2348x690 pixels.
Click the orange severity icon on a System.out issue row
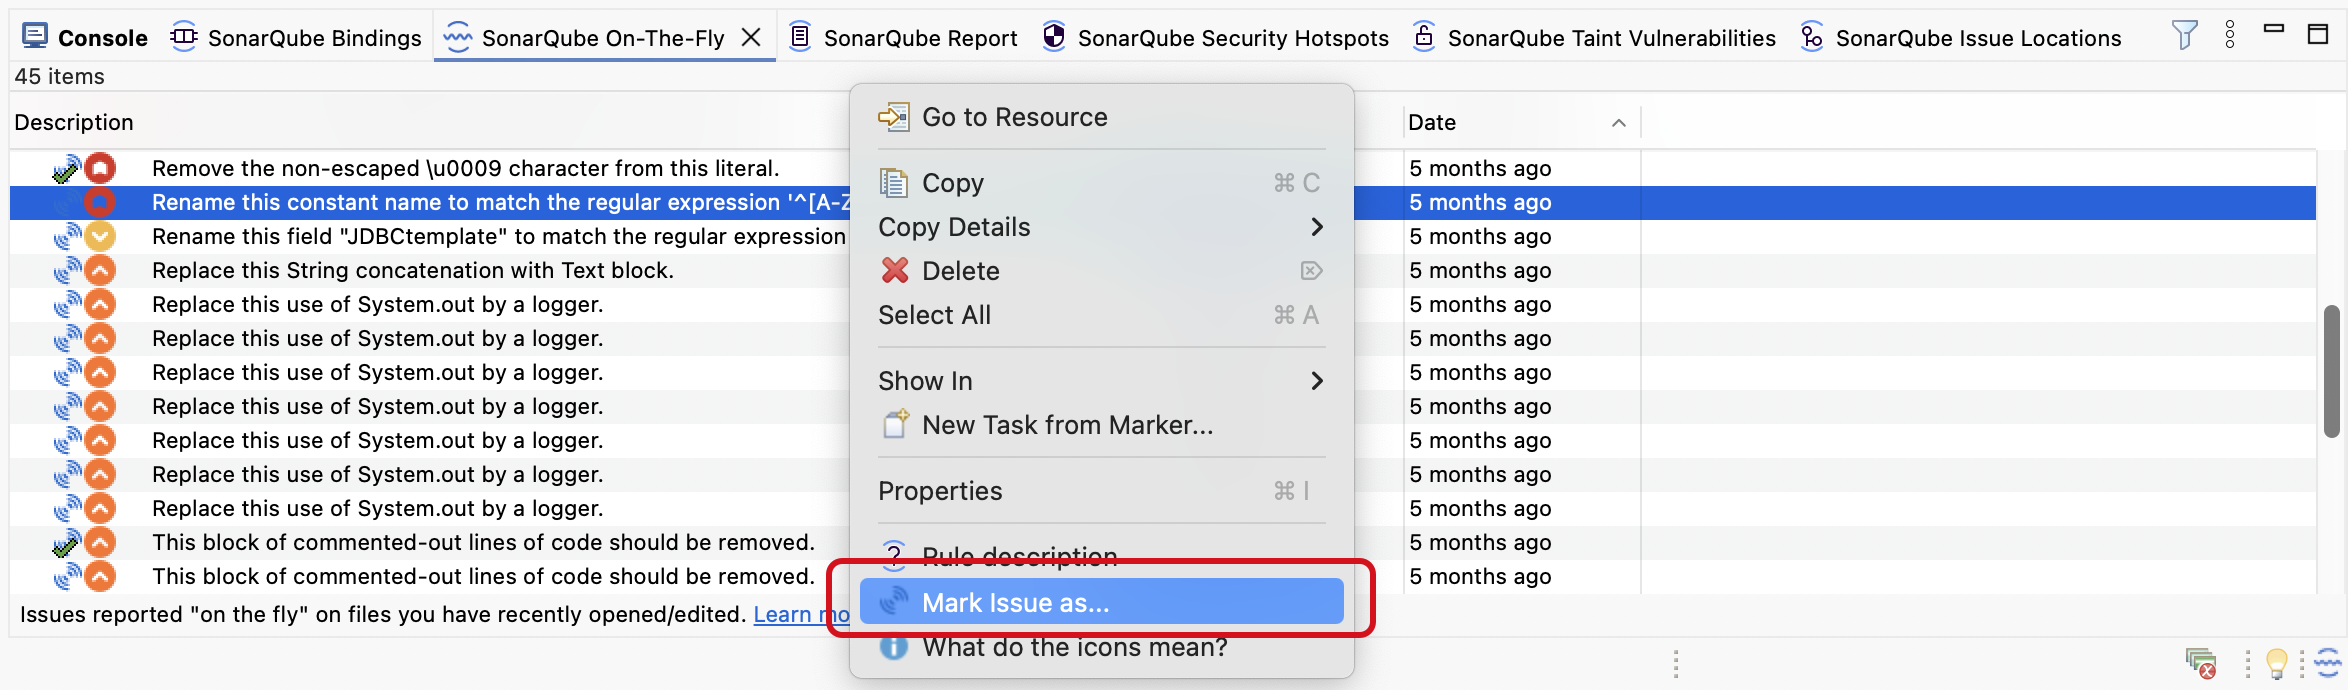(99, 304)
